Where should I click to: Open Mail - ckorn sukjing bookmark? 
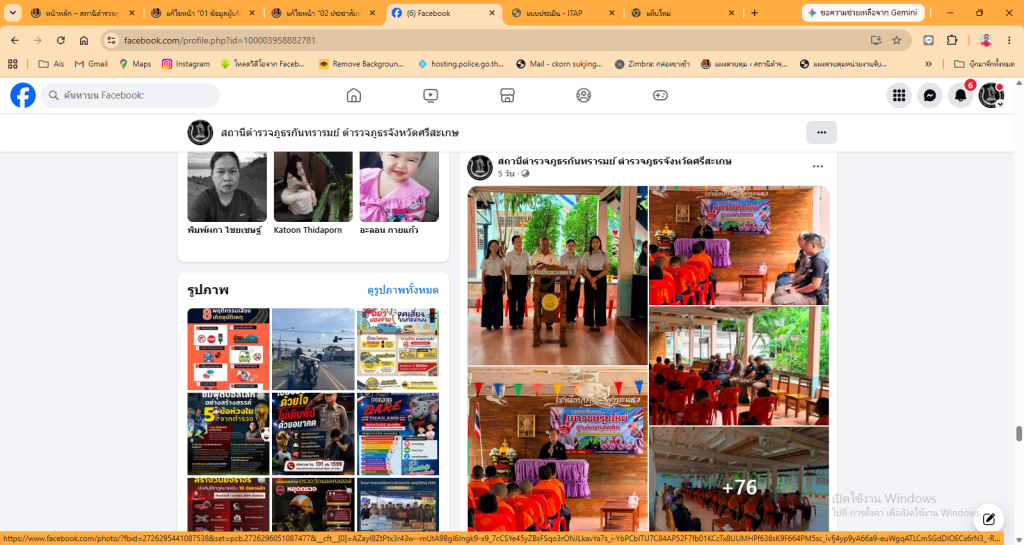559,64
